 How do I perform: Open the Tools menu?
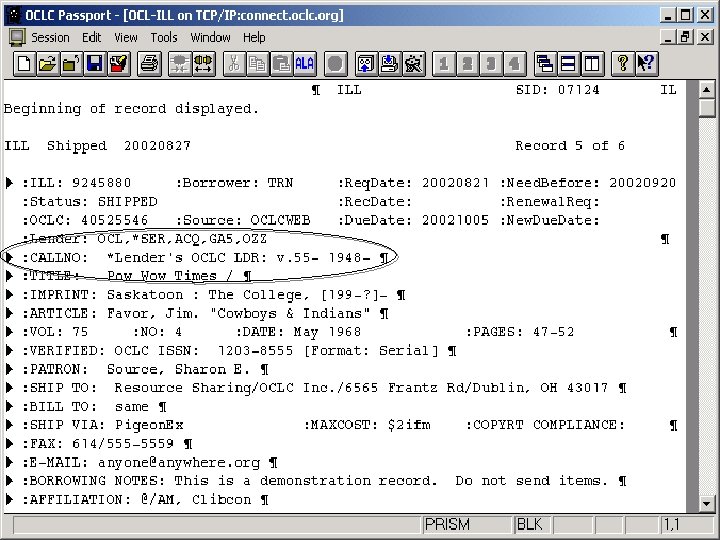164,38
